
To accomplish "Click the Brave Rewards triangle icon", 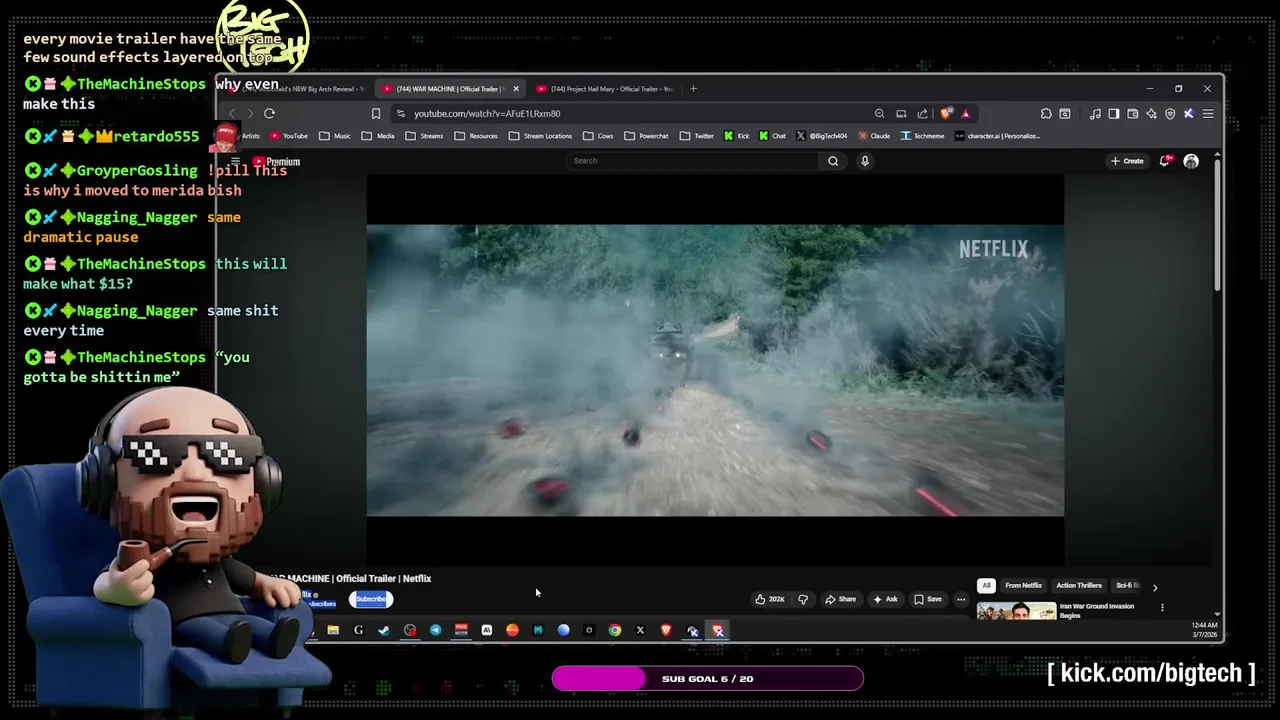I will [x=966, y=114].
